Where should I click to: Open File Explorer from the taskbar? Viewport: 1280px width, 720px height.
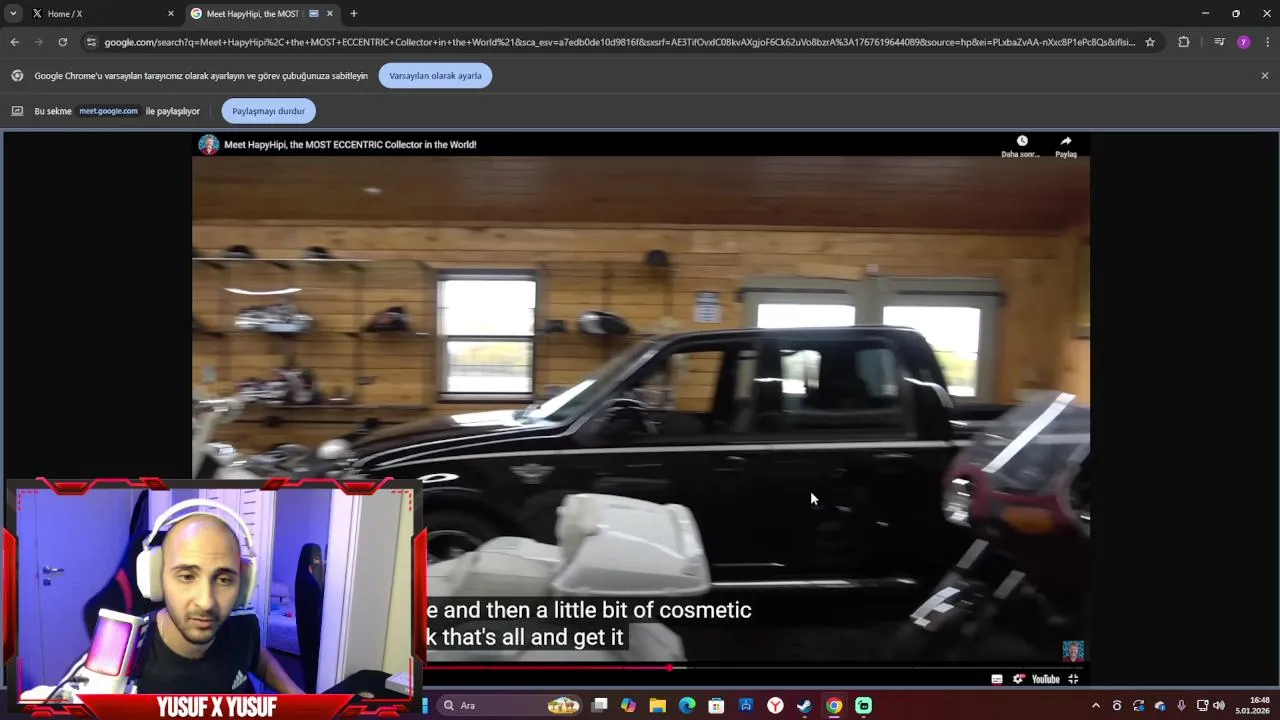click(657, 705)
